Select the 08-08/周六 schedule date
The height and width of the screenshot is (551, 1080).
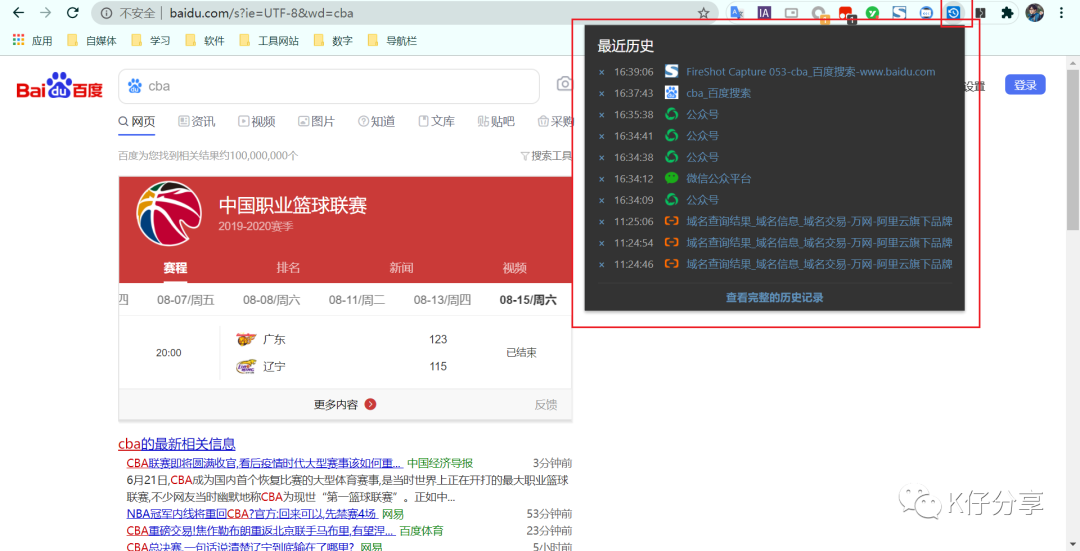pos(271,300)
